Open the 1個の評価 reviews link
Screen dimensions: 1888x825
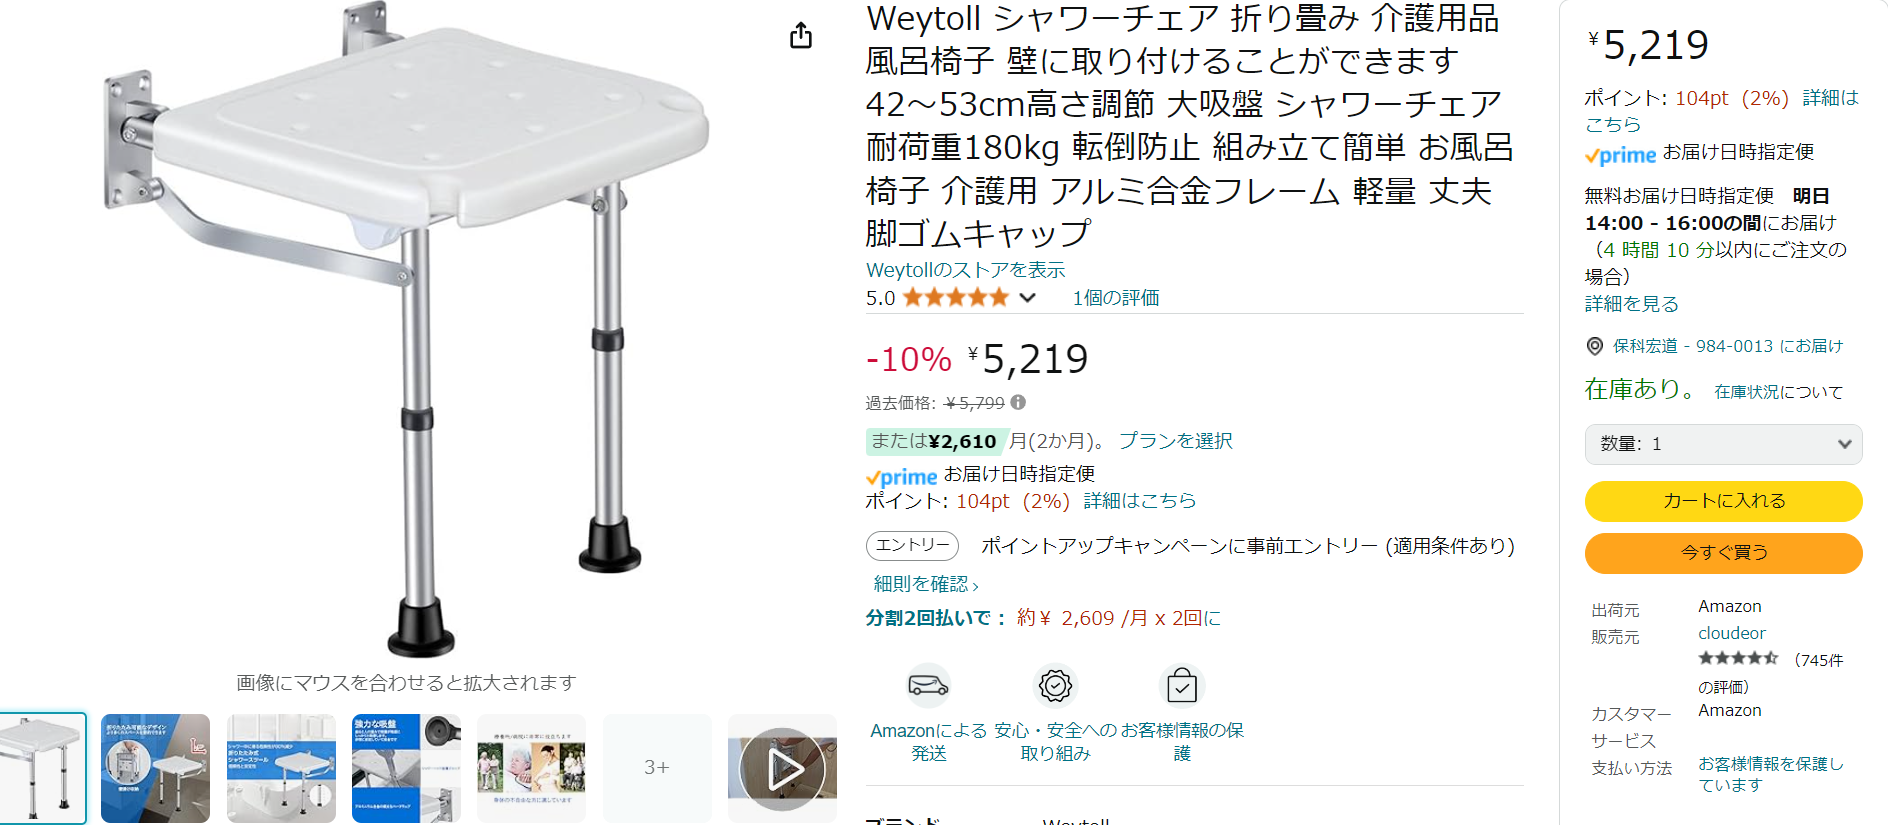pos(1116,298)
